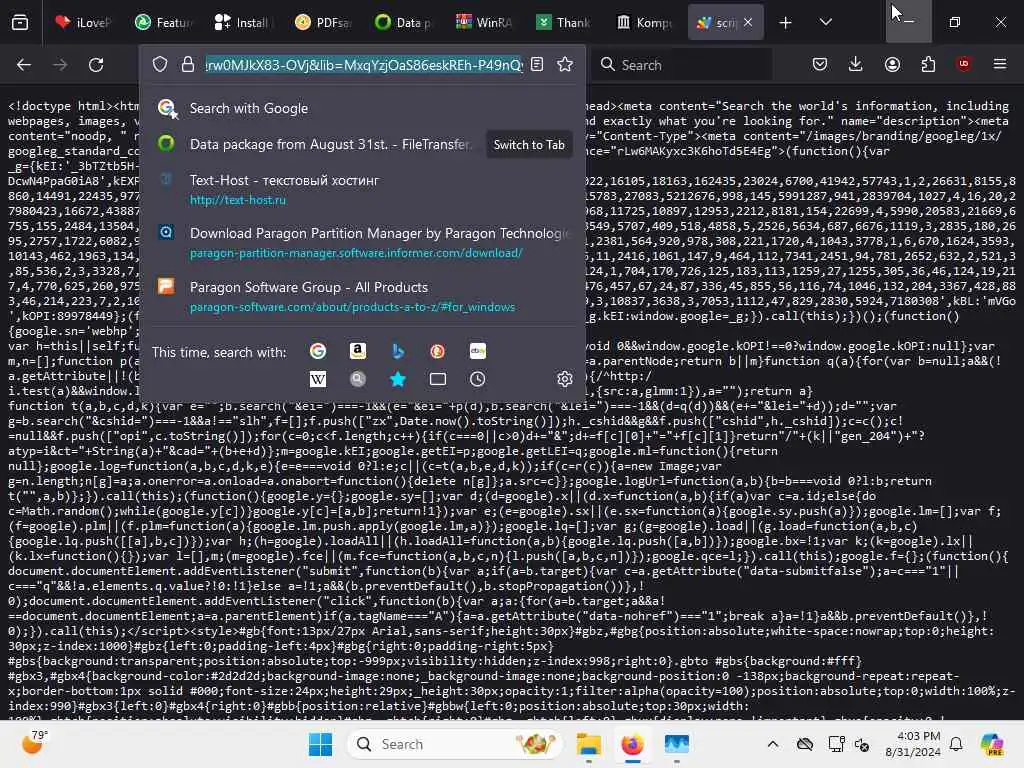Switch to WinRA tab
Screen dimensions: 1024x768
click(483, 22)
